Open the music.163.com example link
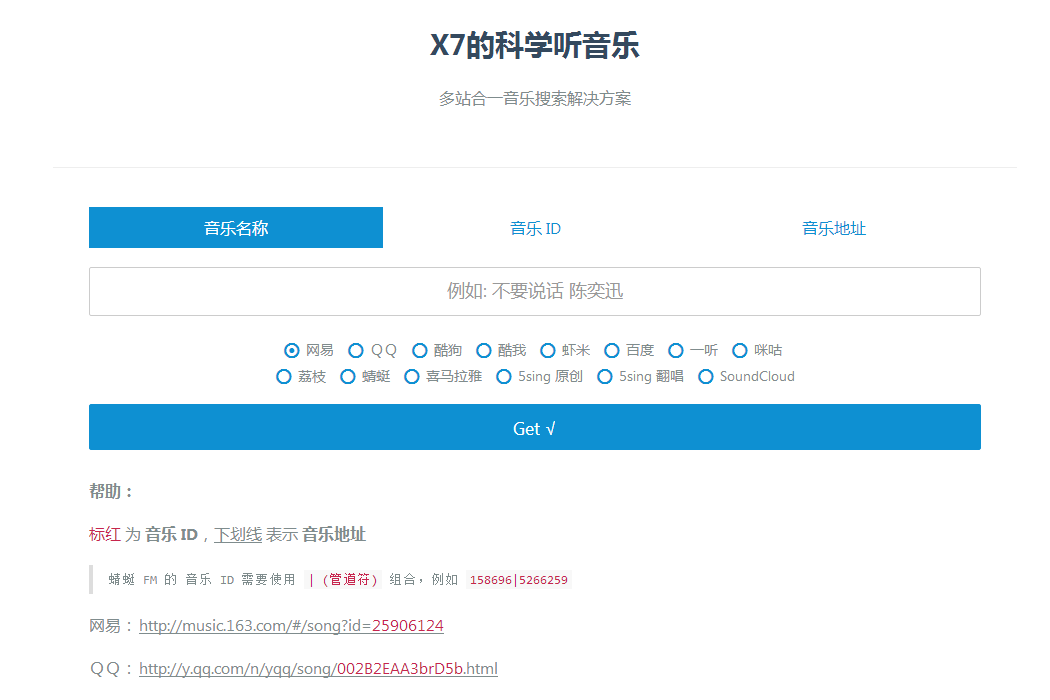 click(x=291, y=626)
